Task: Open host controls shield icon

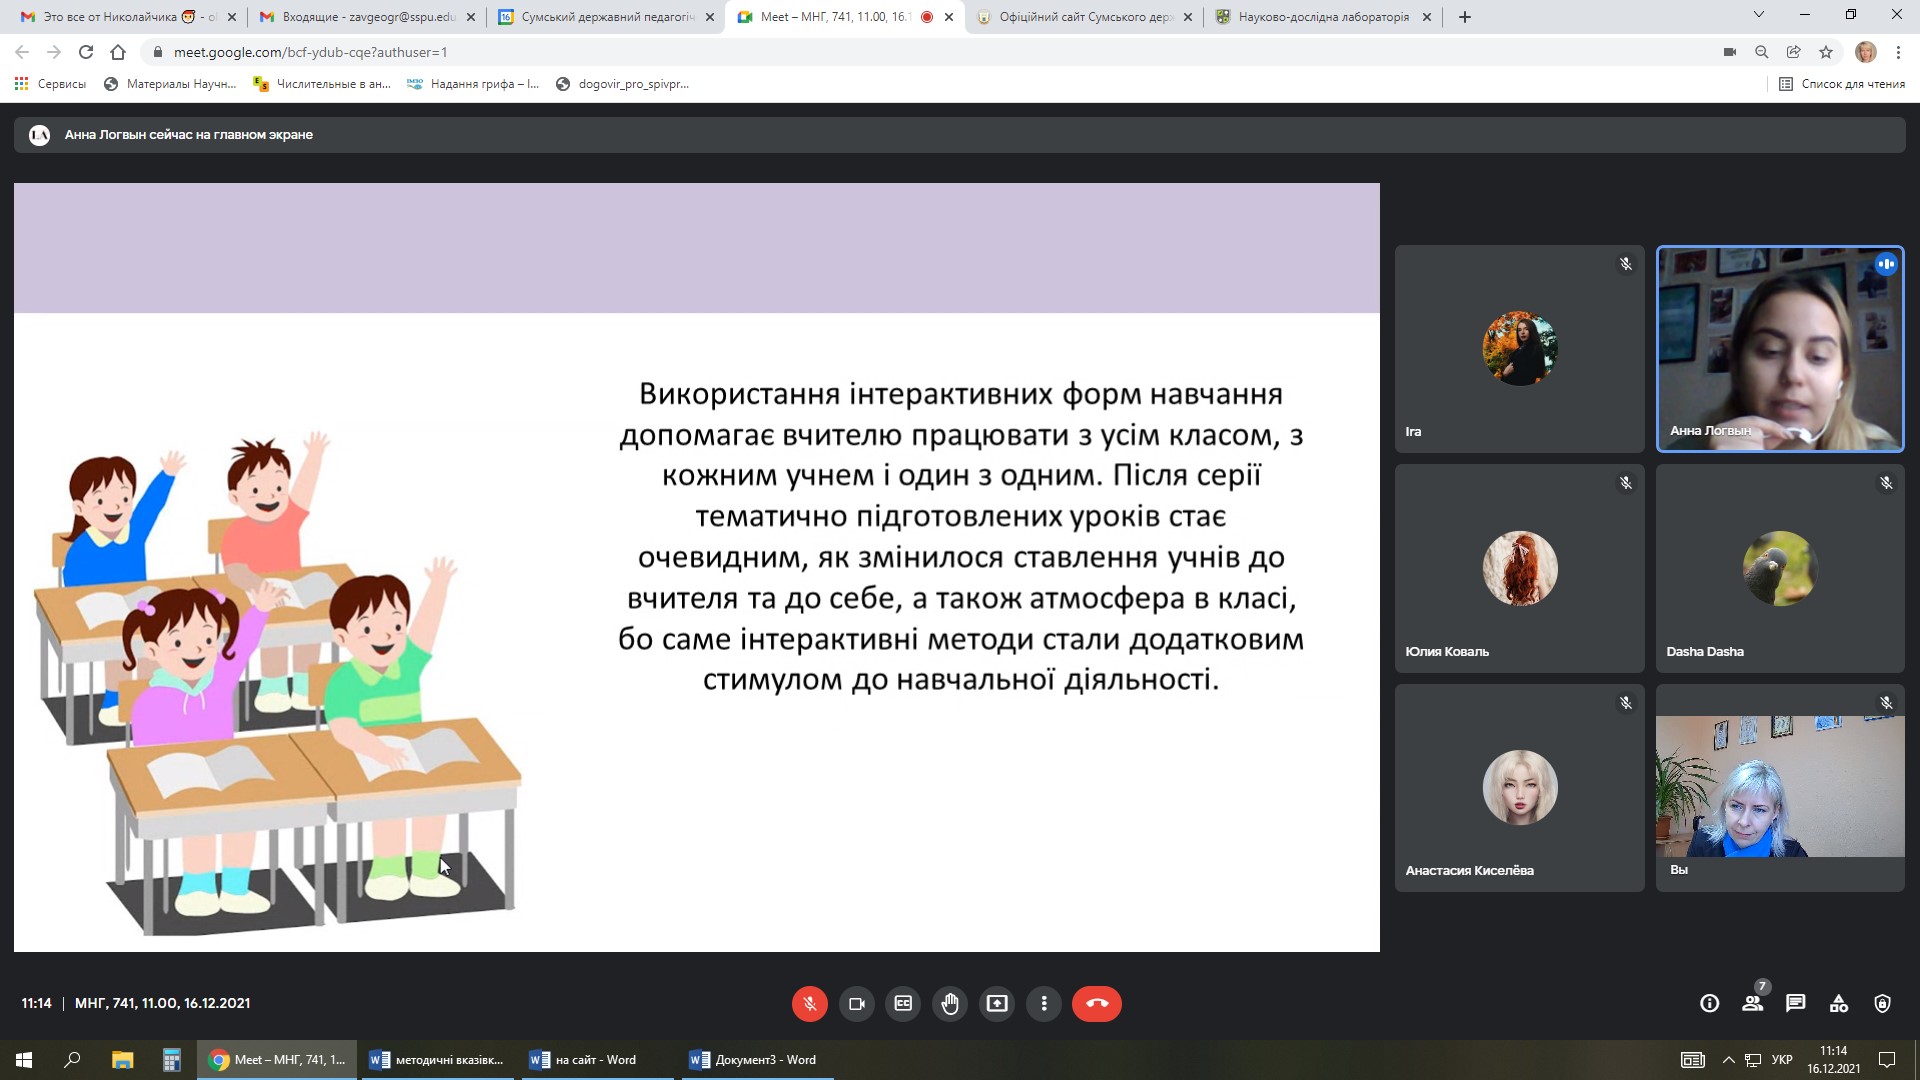Action: point(1882,1003)
